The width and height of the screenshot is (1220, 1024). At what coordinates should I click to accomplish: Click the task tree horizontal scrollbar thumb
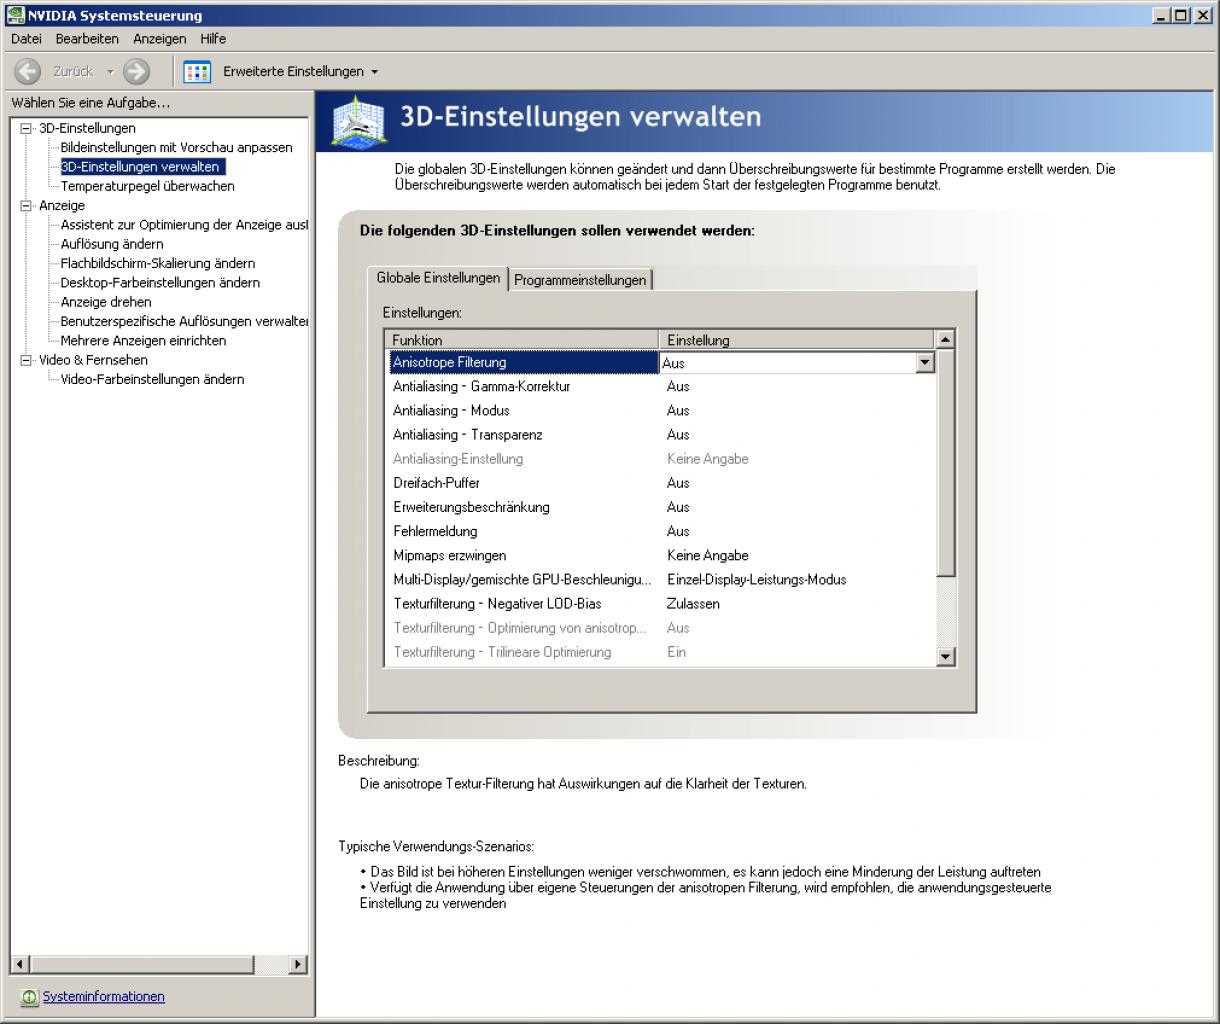[x=141, y=965]
